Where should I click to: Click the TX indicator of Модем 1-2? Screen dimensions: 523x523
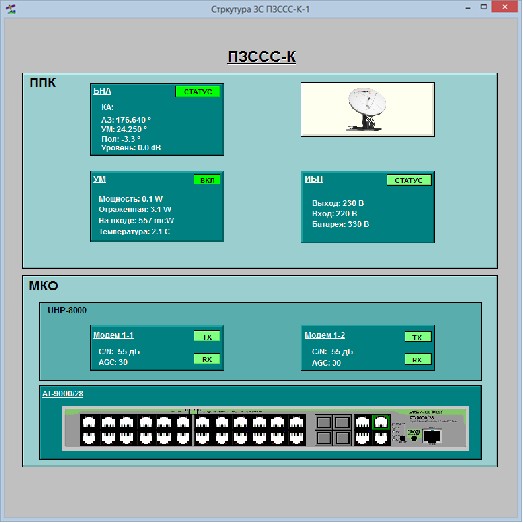(x=418, y=337)
